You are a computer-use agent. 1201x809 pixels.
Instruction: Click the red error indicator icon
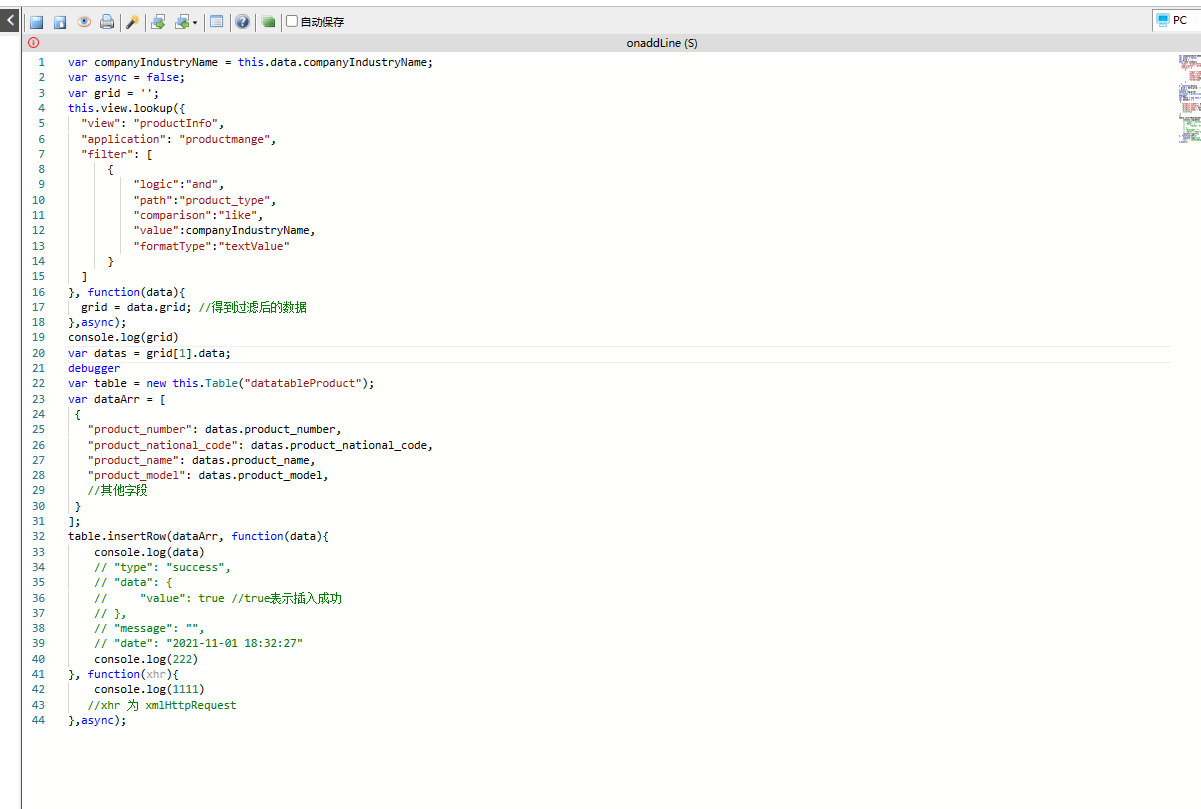coord(34,43)
